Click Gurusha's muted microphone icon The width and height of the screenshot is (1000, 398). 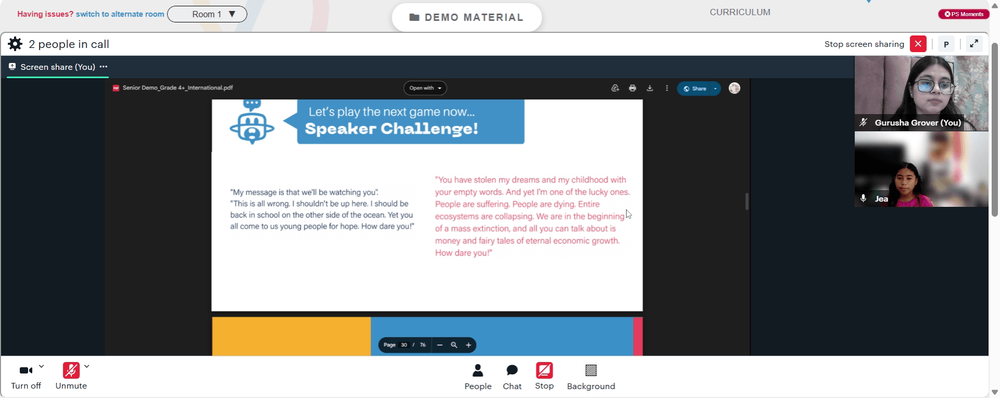864,122
